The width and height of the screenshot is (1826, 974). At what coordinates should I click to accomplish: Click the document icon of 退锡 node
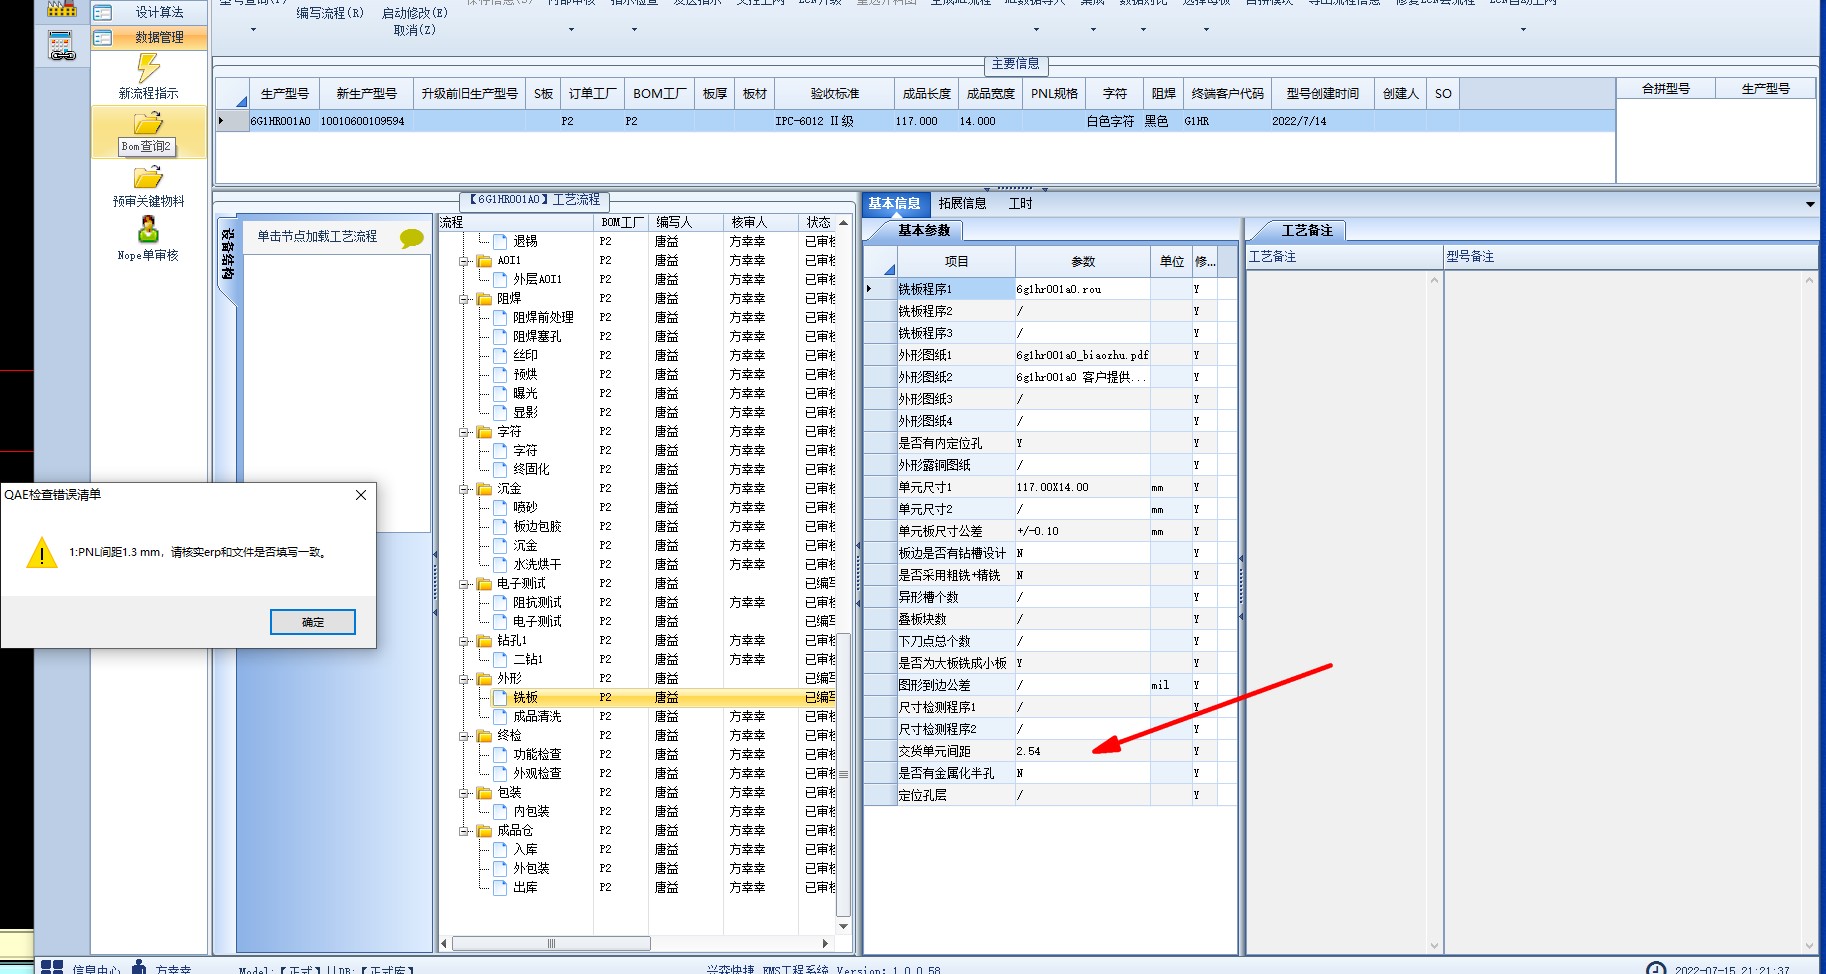coord(501,241)
